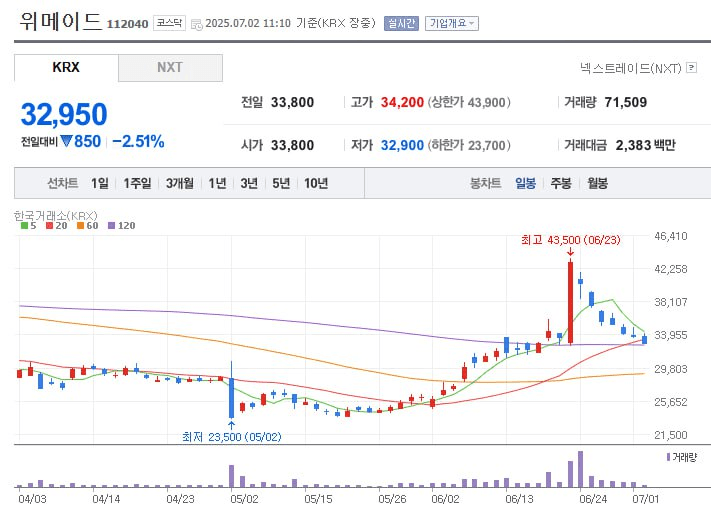Show the 1주일 line chart
Image resolution: width=711 pixels, height=519 pixels.
tap(137, 183)
